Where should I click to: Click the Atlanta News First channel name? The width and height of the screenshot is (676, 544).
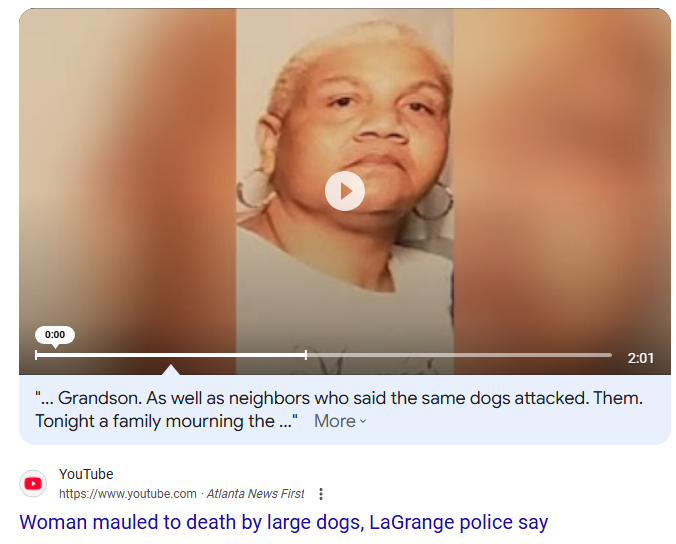click(255, 494)
